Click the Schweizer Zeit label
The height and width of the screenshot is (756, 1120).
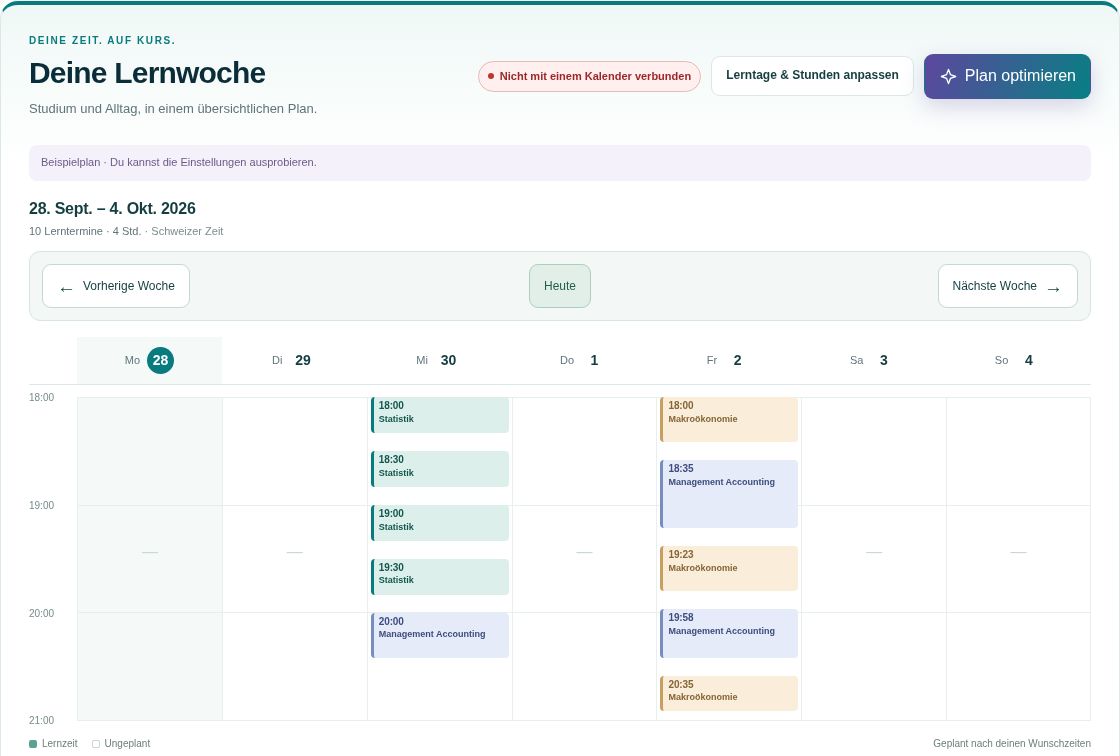(187, 232)
